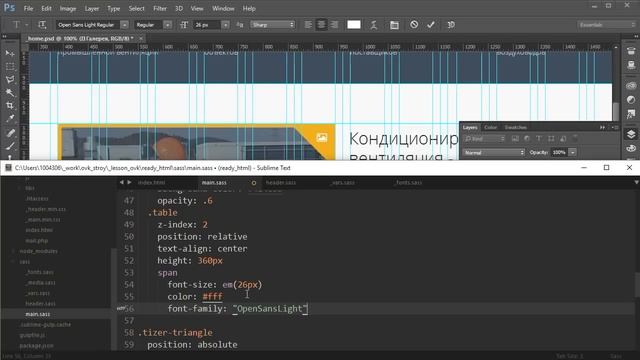Open the Photoshop Window menu

(x=223, y=8)
